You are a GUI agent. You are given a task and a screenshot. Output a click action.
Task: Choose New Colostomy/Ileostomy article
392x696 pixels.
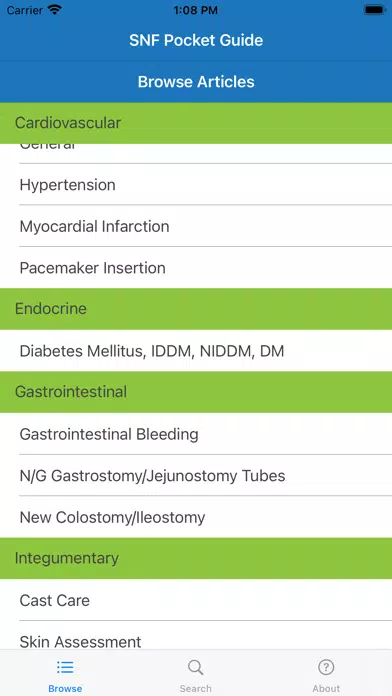[196, 518]
